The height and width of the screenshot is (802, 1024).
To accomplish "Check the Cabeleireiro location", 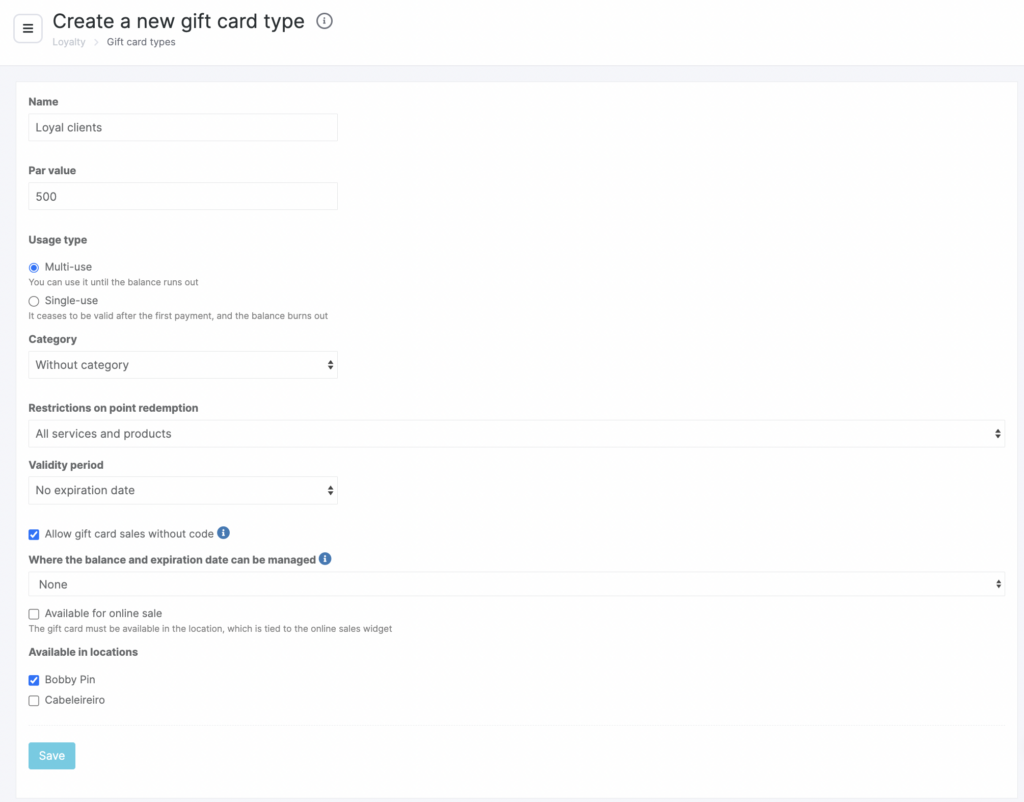I will [34, 701].
